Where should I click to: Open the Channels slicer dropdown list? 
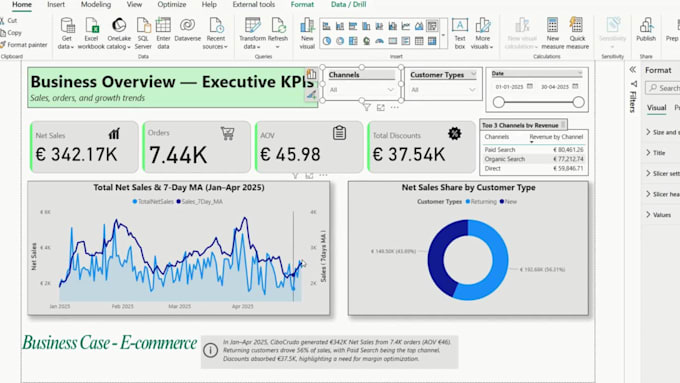click(390, 90)
